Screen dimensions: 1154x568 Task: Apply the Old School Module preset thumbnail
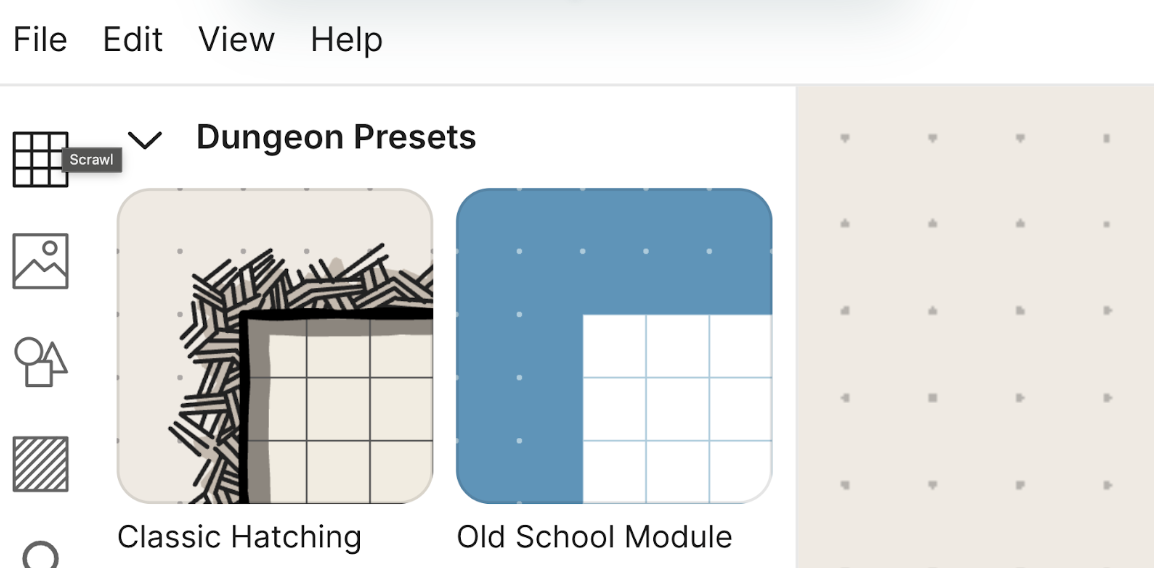pyautogui.click(x=614, y=345)
